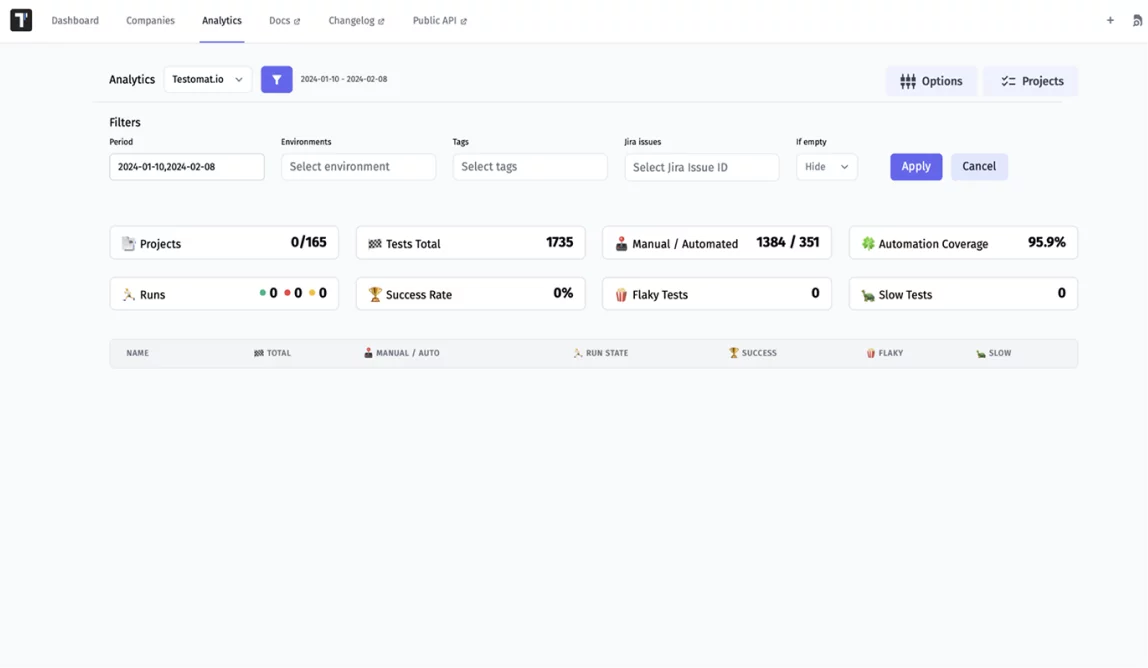
Task: Open the Changelog external link
Action: [356, 21]
